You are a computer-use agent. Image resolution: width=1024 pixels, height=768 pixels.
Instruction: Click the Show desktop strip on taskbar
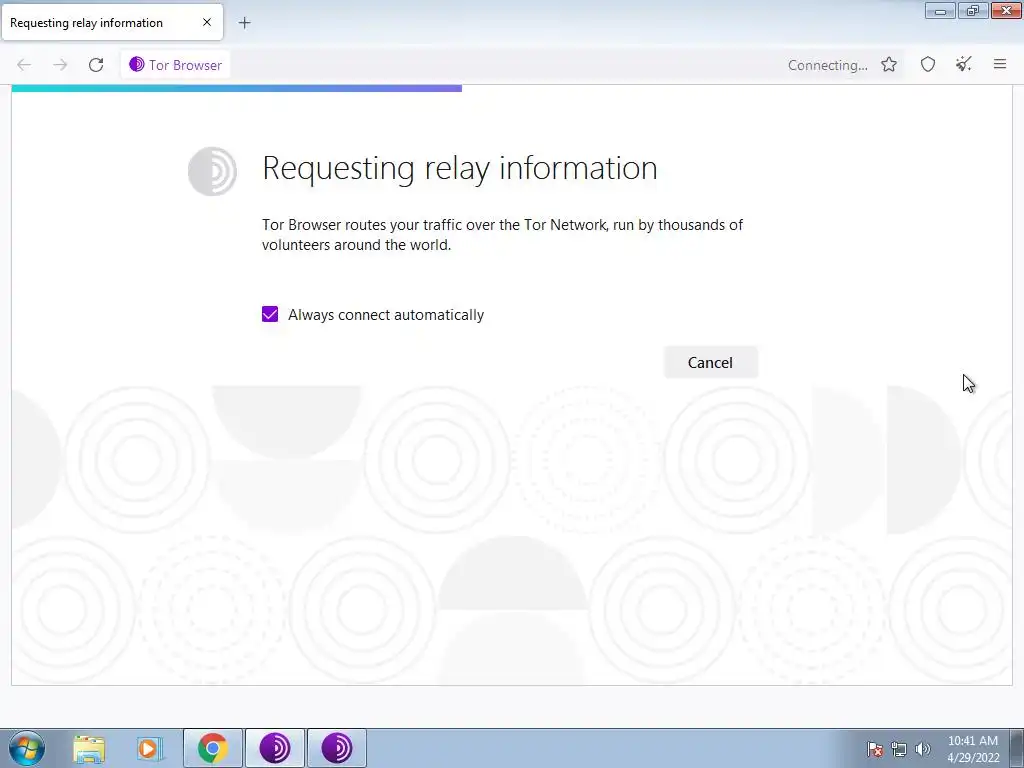[x=1017, y=748]
